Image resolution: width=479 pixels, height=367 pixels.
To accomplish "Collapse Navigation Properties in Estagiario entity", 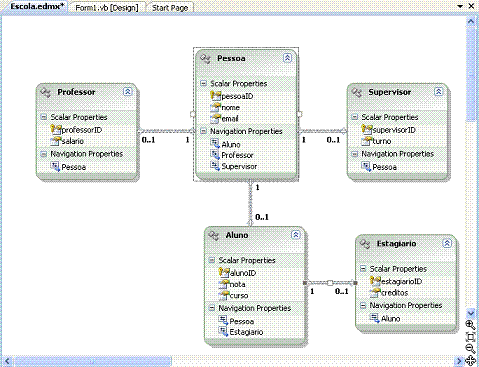I will coord(363,305).
